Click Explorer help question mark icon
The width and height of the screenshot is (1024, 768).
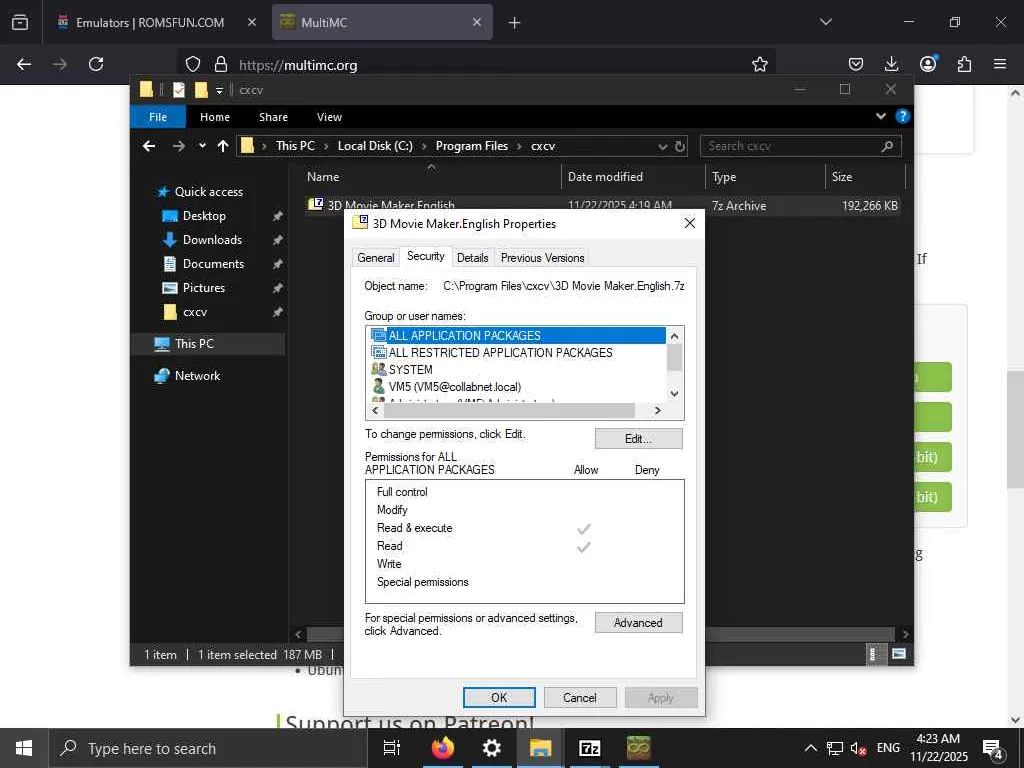(903, 116)
